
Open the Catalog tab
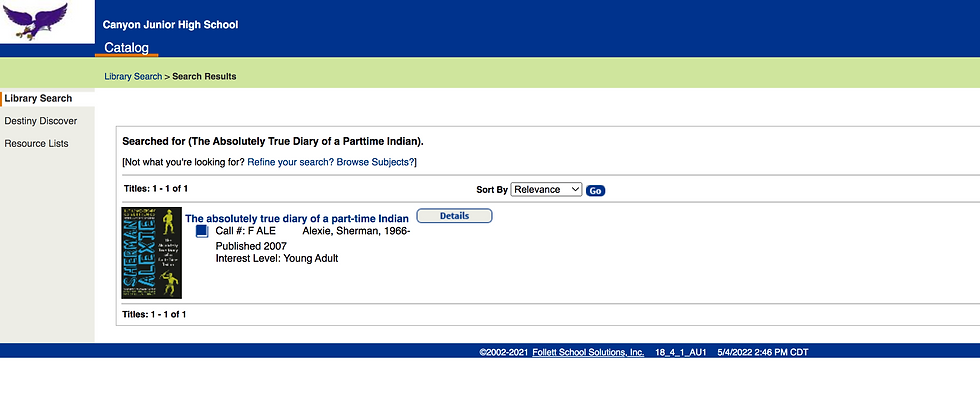click(x=127, y=47)
